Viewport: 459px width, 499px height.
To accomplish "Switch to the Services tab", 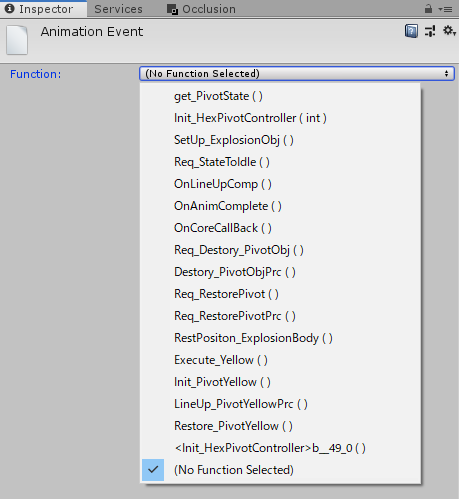I will [x=118, y=9].
